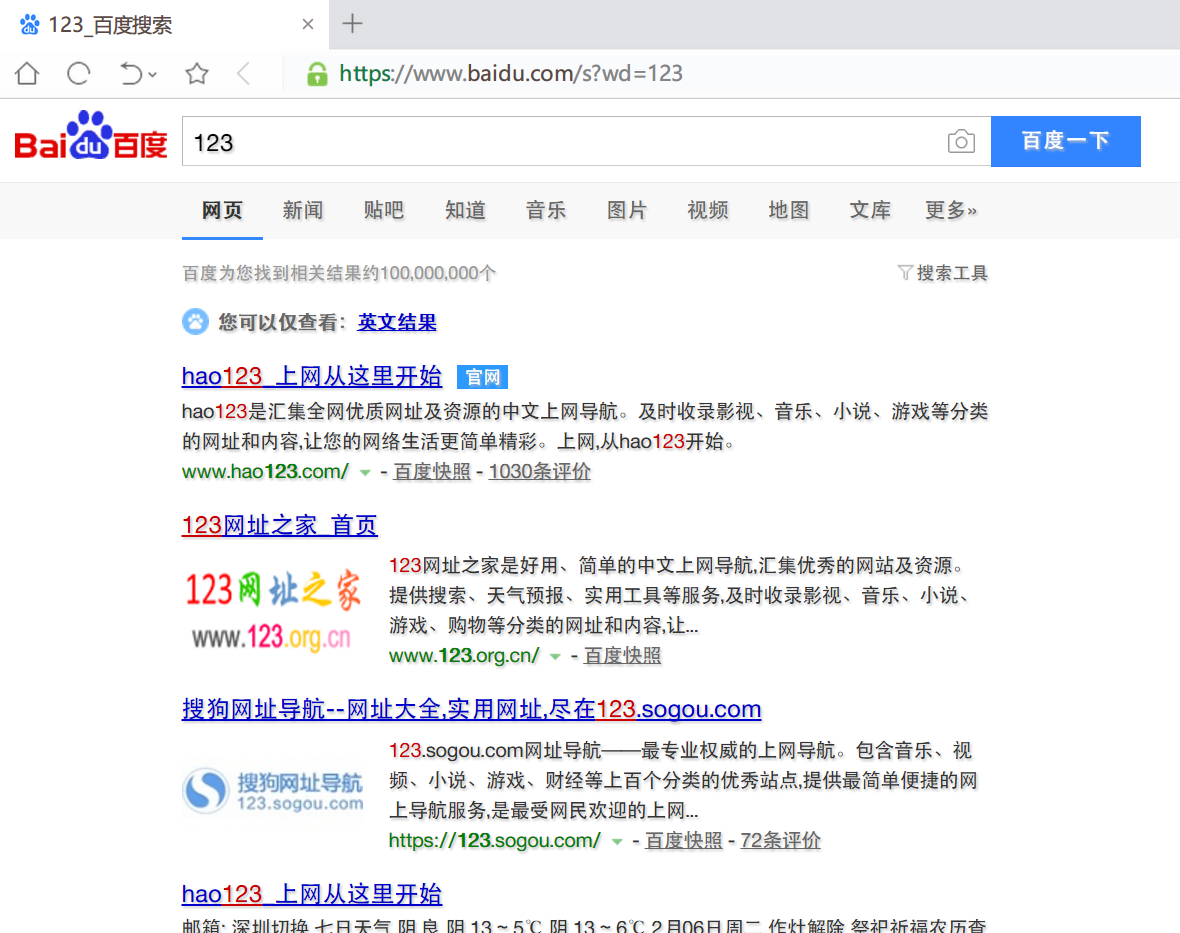Click the Baidu logo

pyautogui.click(x=91, y=136)
